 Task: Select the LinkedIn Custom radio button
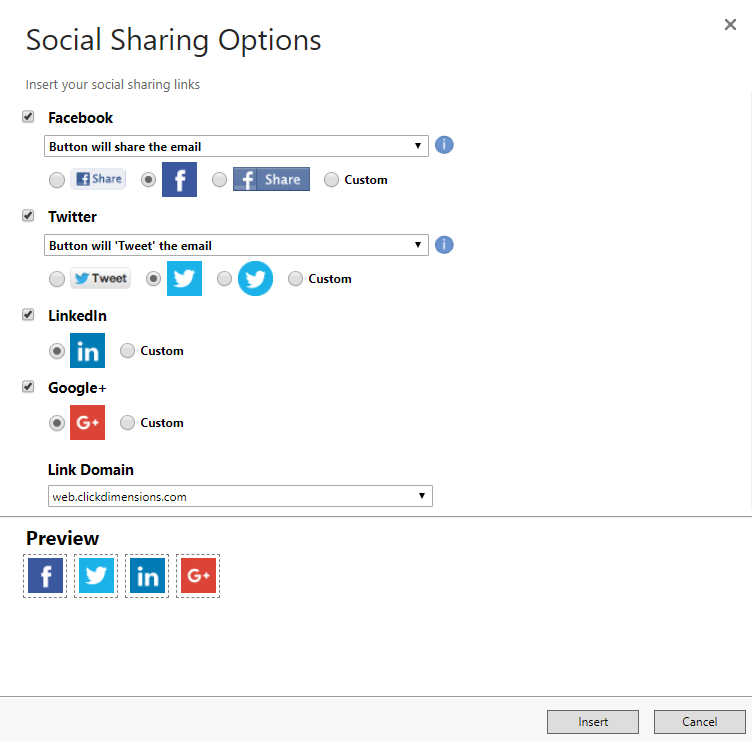click(127, 351)
